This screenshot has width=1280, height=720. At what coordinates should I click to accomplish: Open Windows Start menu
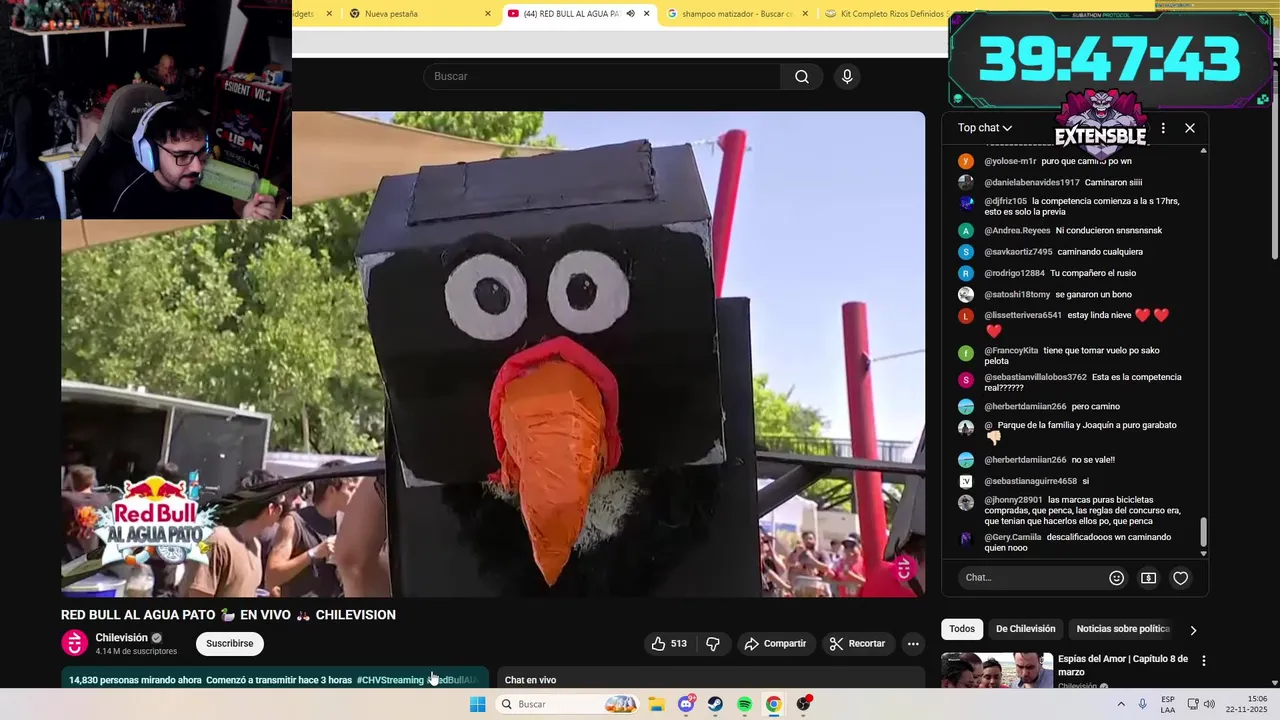click(478, 704)
